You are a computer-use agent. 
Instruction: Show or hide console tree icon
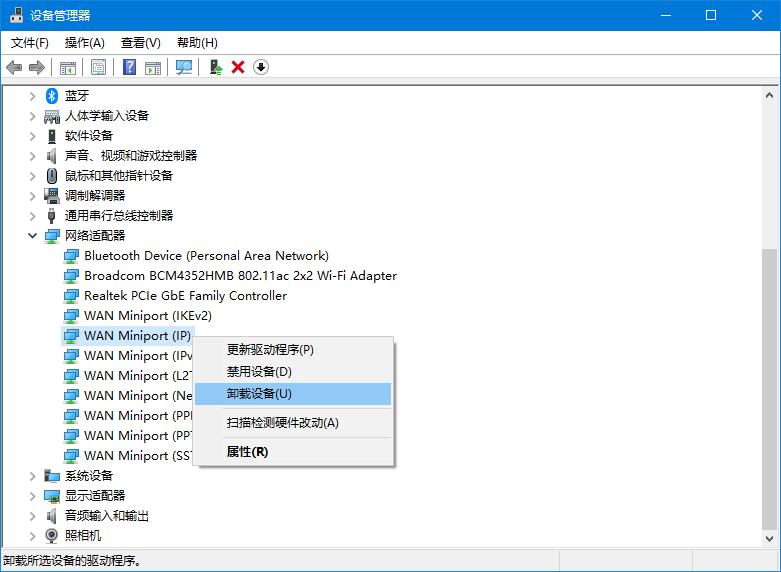(68, 67)
